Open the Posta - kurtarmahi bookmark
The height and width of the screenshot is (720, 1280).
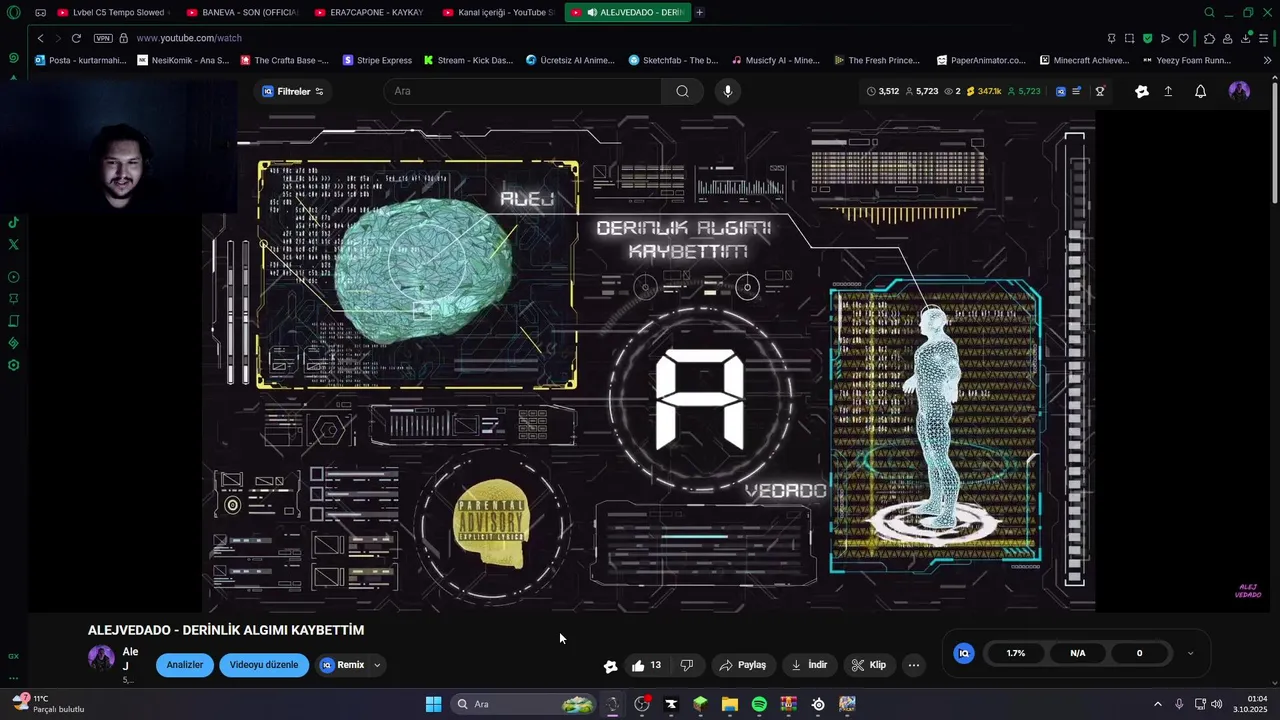coord(80,60)
